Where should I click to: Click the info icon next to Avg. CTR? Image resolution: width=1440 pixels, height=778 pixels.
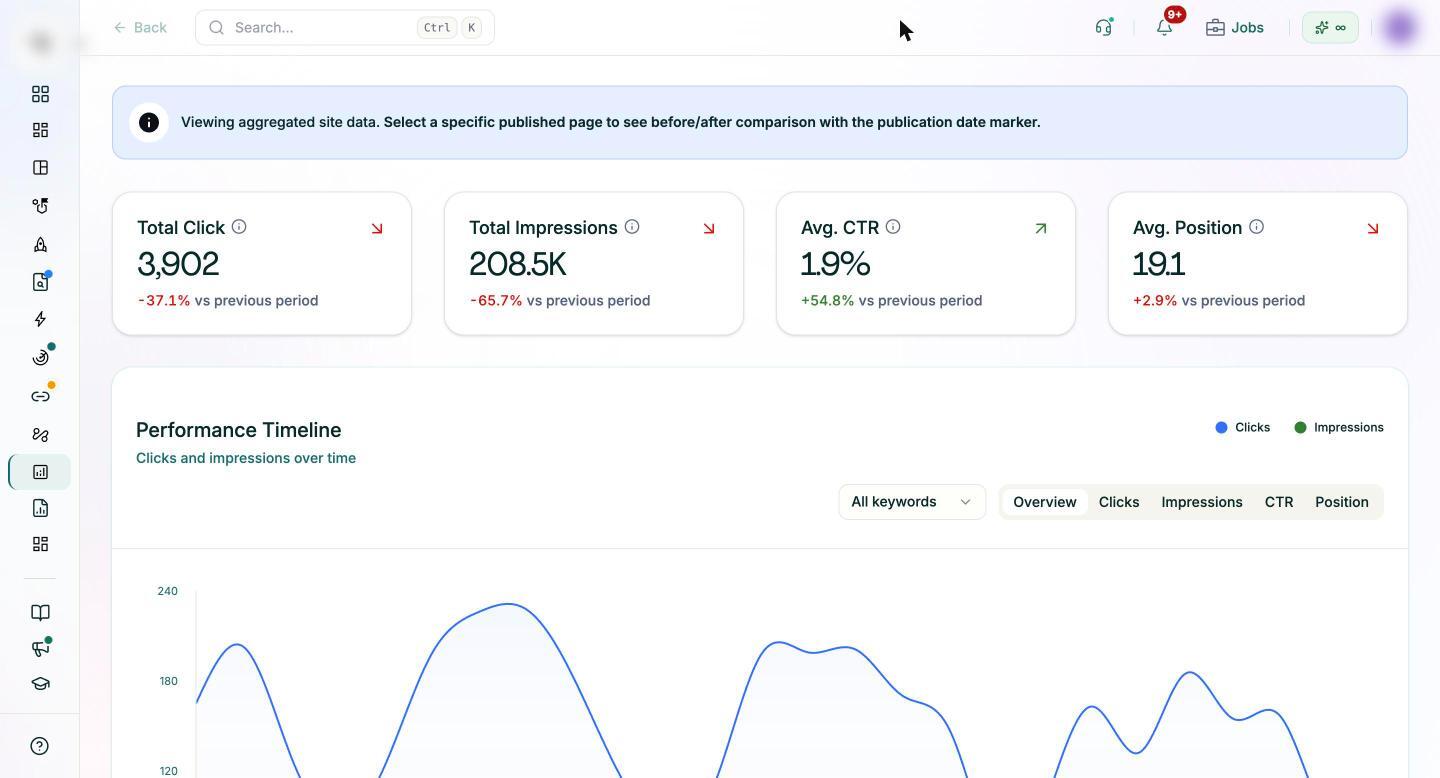(x=893, y=227)
